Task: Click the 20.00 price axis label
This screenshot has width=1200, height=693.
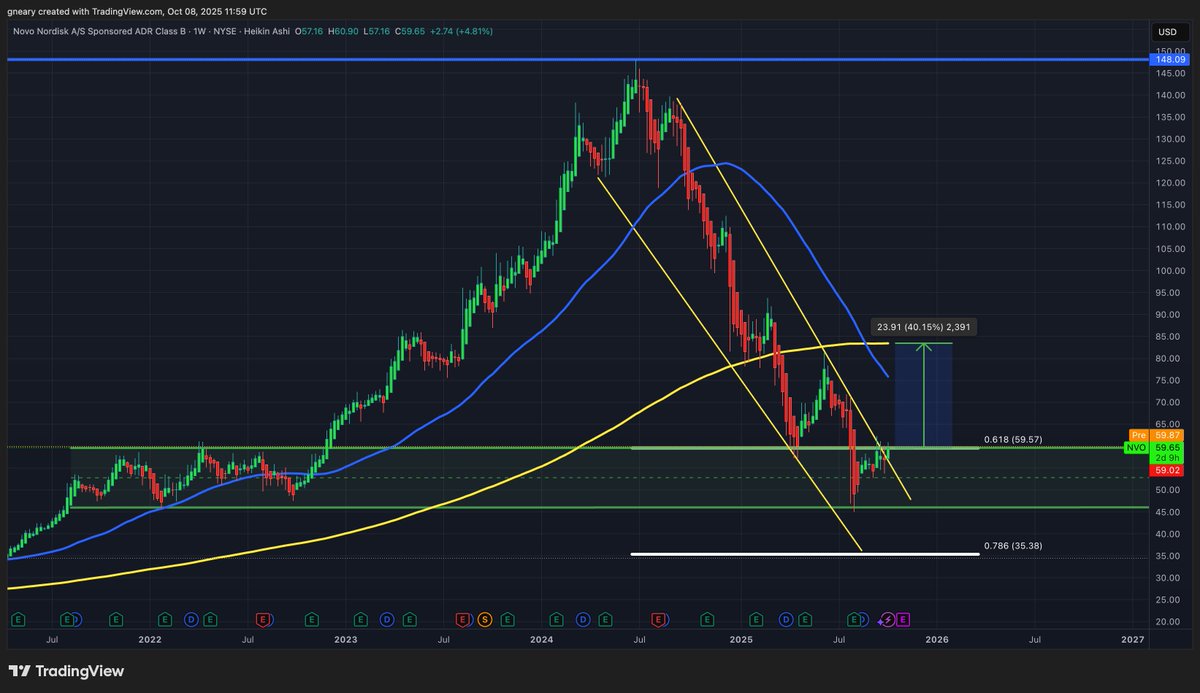Action: pyautogui.click(x=1169, y=621)
